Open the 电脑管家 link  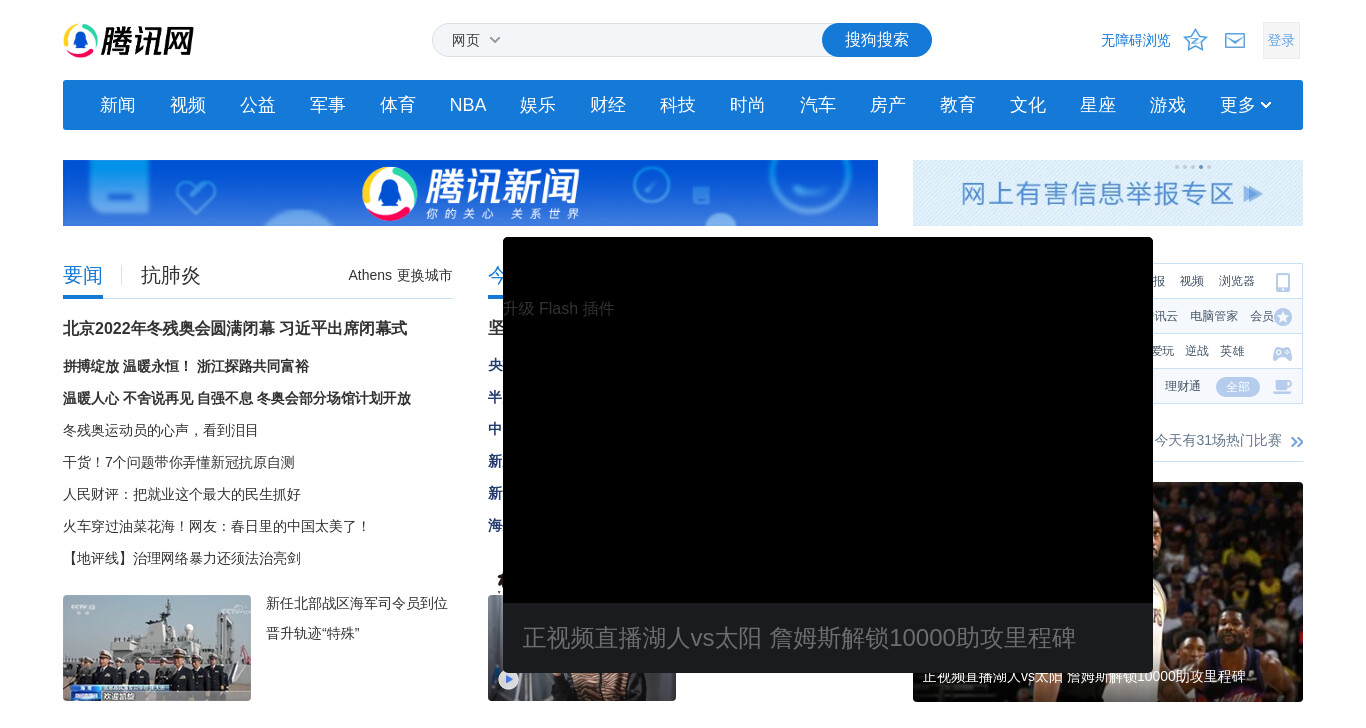(1214, 316)
